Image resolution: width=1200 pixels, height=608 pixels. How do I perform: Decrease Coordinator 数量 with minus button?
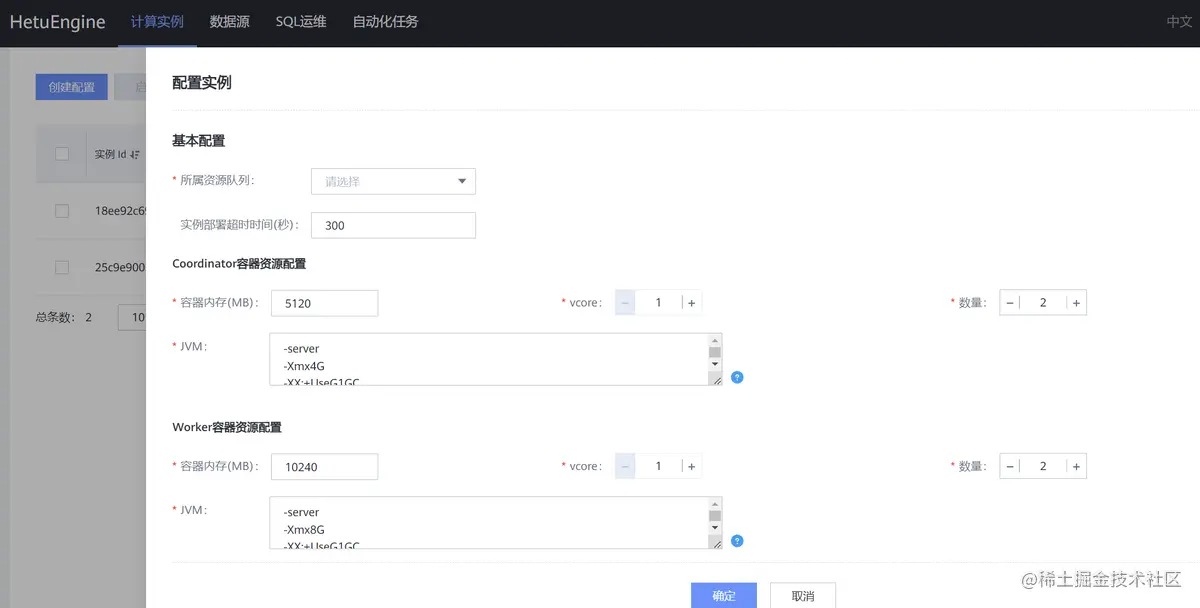[x=1010, y=303]
